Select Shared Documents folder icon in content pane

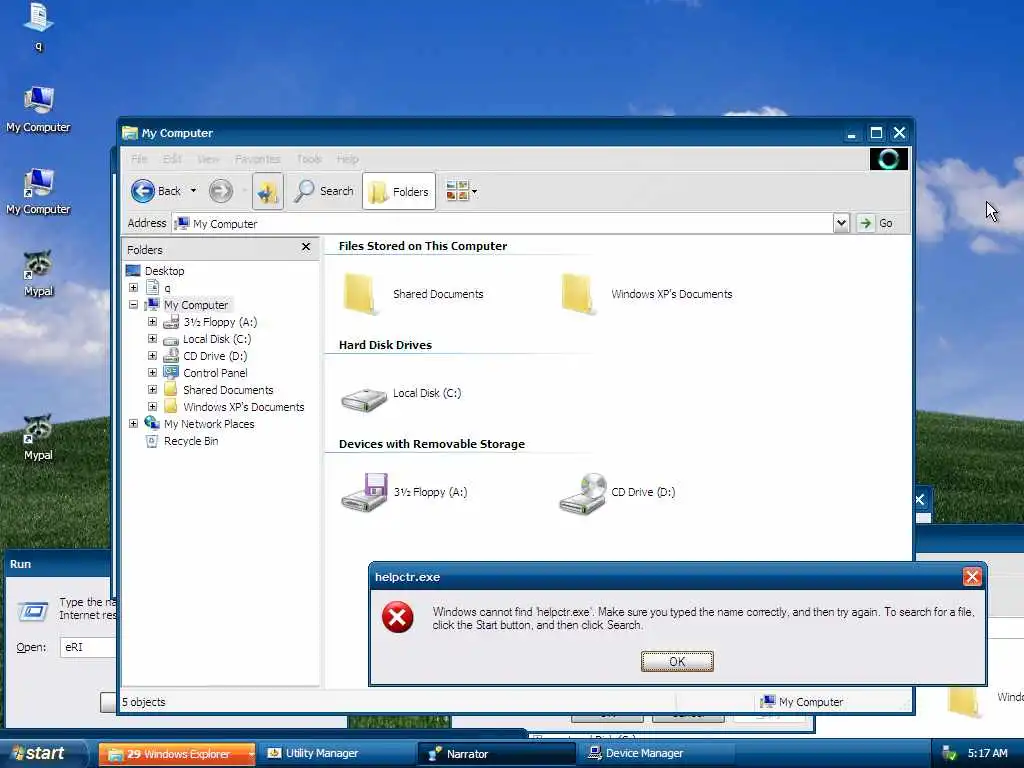[360, 295]
